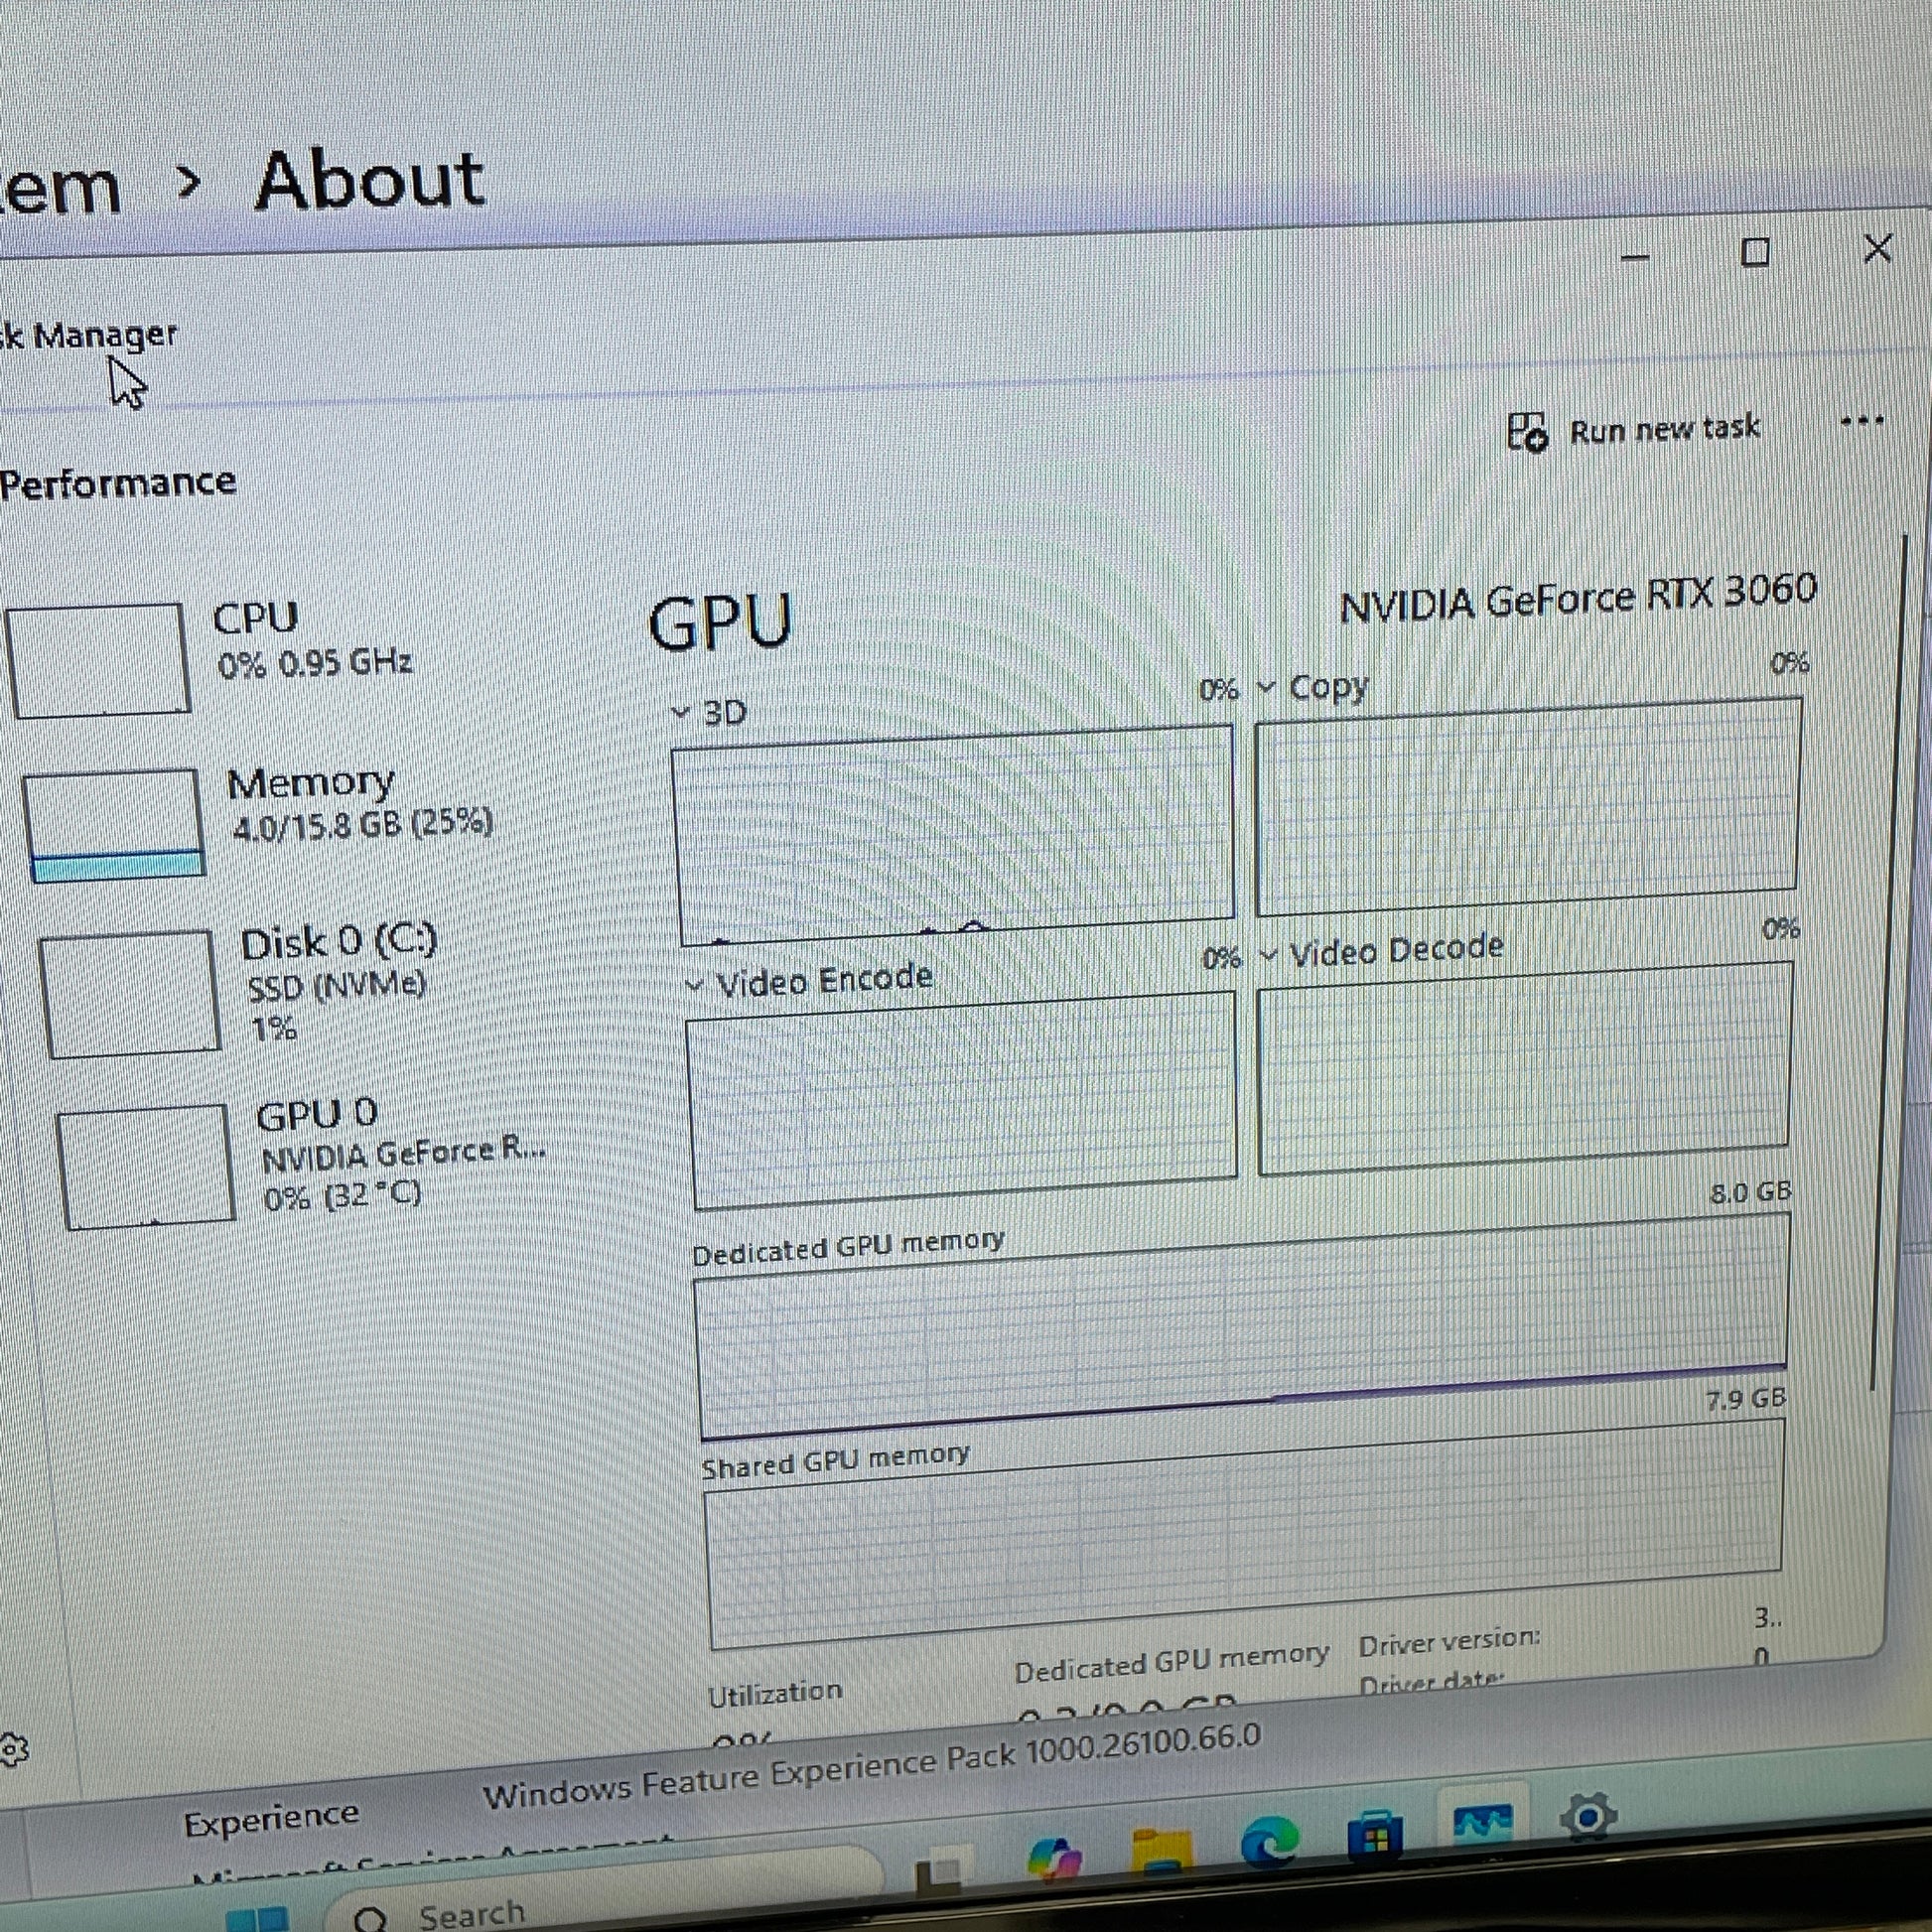Click the Dedicated GPU memory graph
This screenshot has width=1932, height=1932.
tap(1242, 1328)
